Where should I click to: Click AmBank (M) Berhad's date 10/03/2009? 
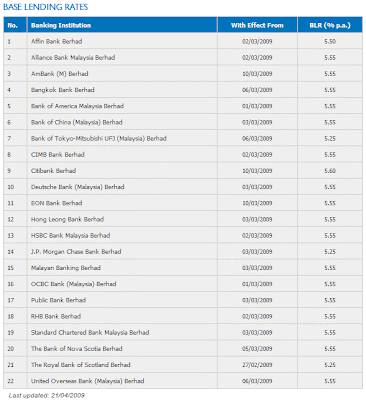[257, 74]
